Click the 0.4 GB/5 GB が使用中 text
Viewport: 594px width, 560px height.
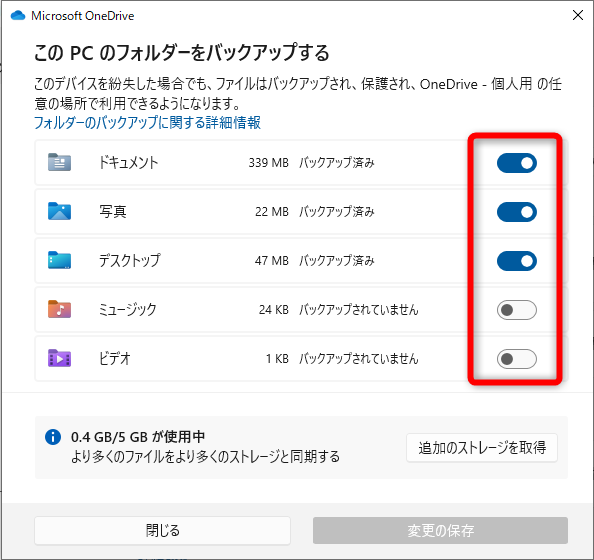coord(138,437)
